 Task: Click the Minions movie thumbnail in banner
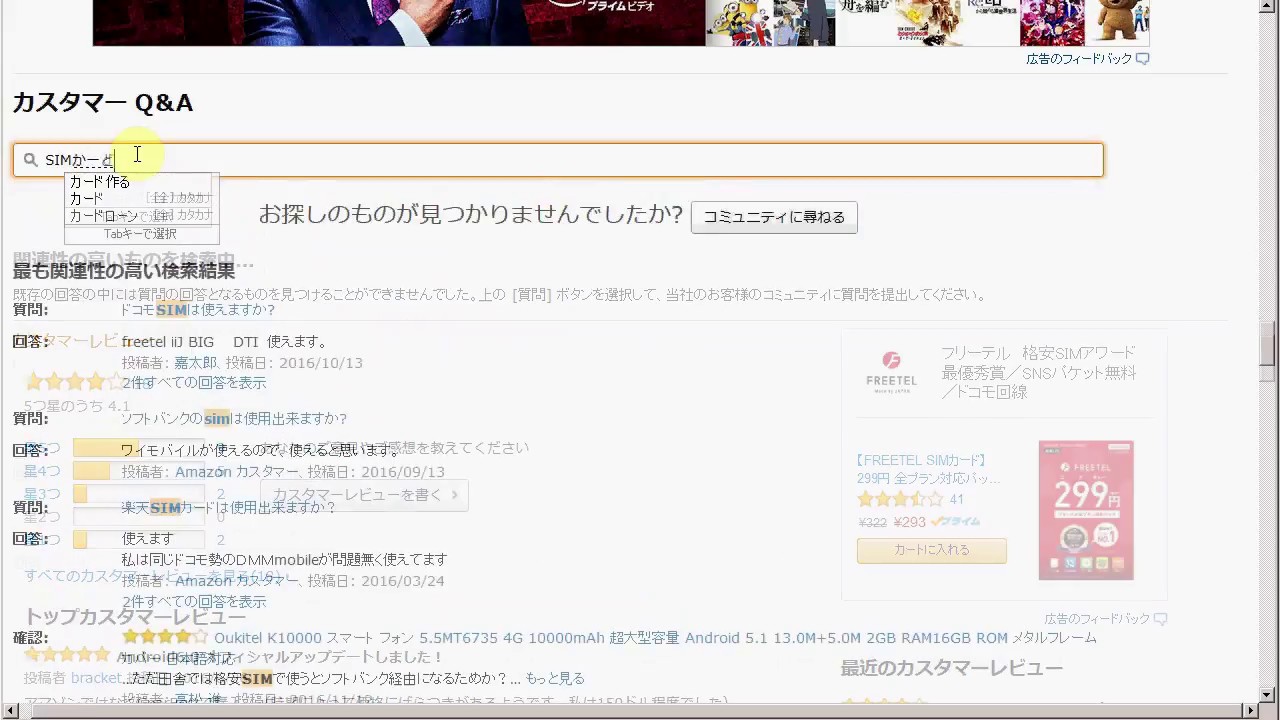tap(739, 23)
